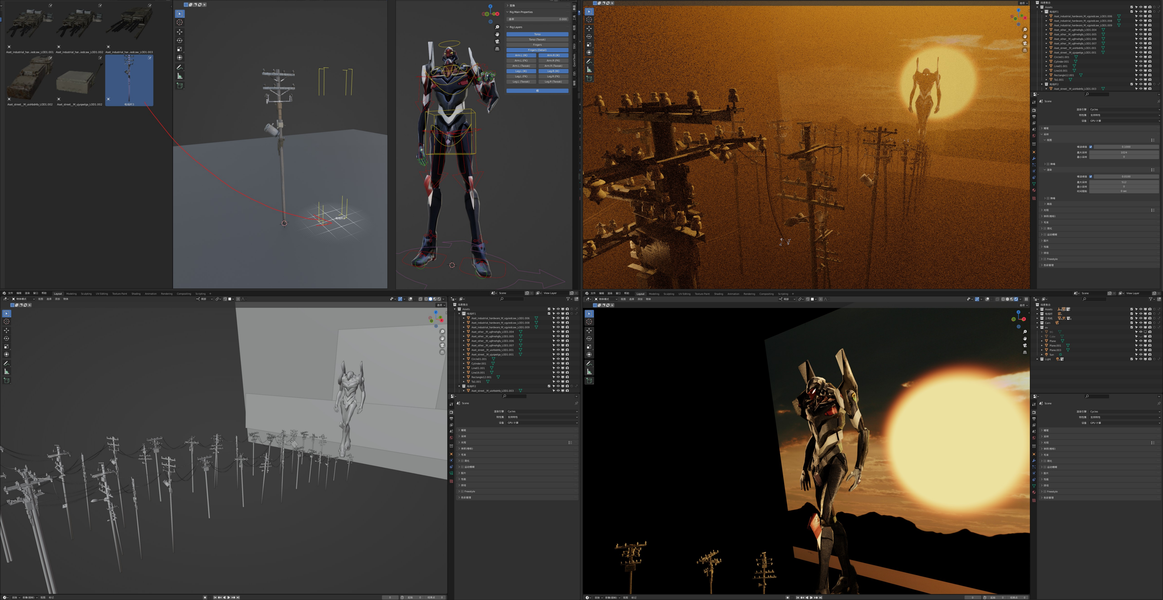Select the Annotate tool in pole asset viewport
The image size is (1163, 600).
click(179, 67)
